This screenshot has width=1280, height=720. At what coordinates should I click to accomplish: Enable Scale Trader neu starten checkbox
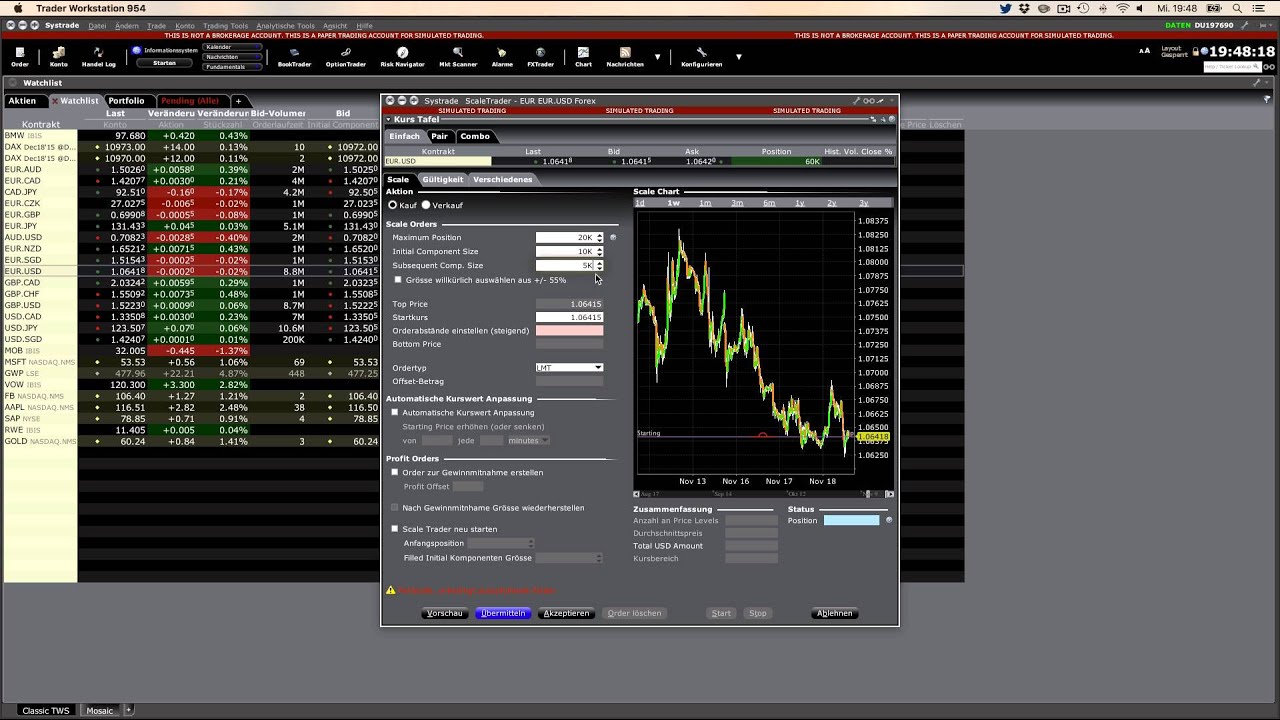coord(395,529)
